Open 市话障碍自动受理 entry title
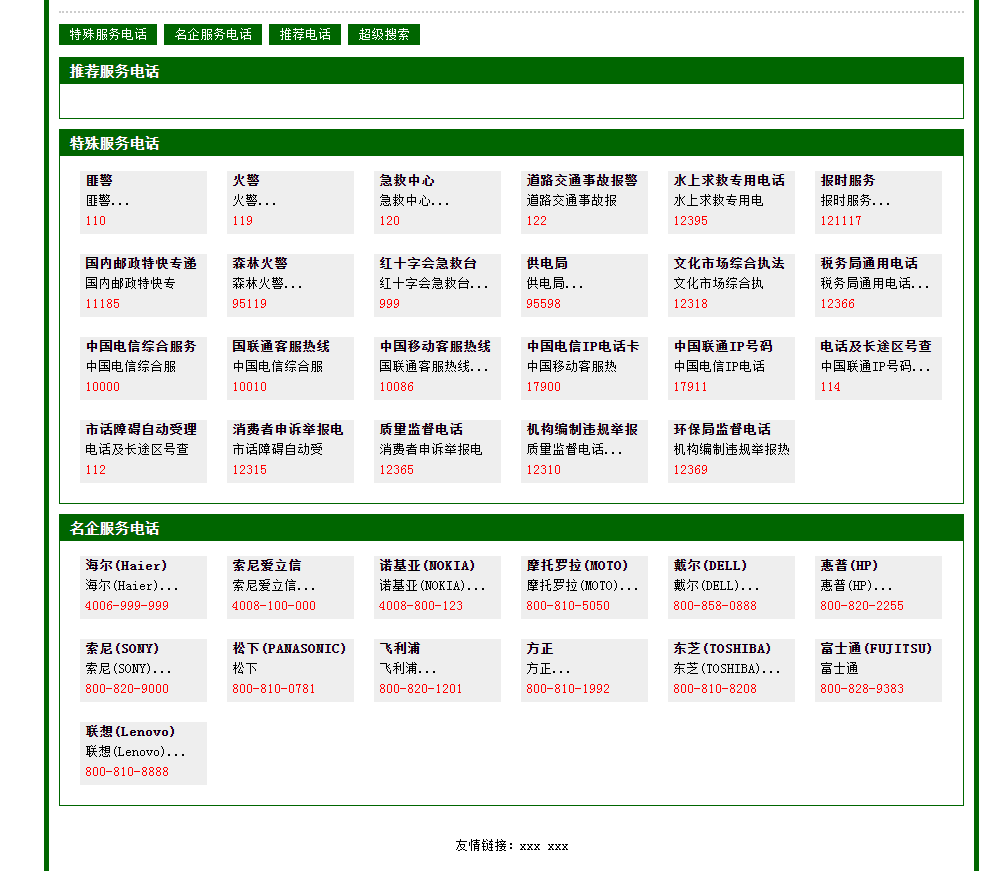The image size is (998, 871). pos(141,430)
